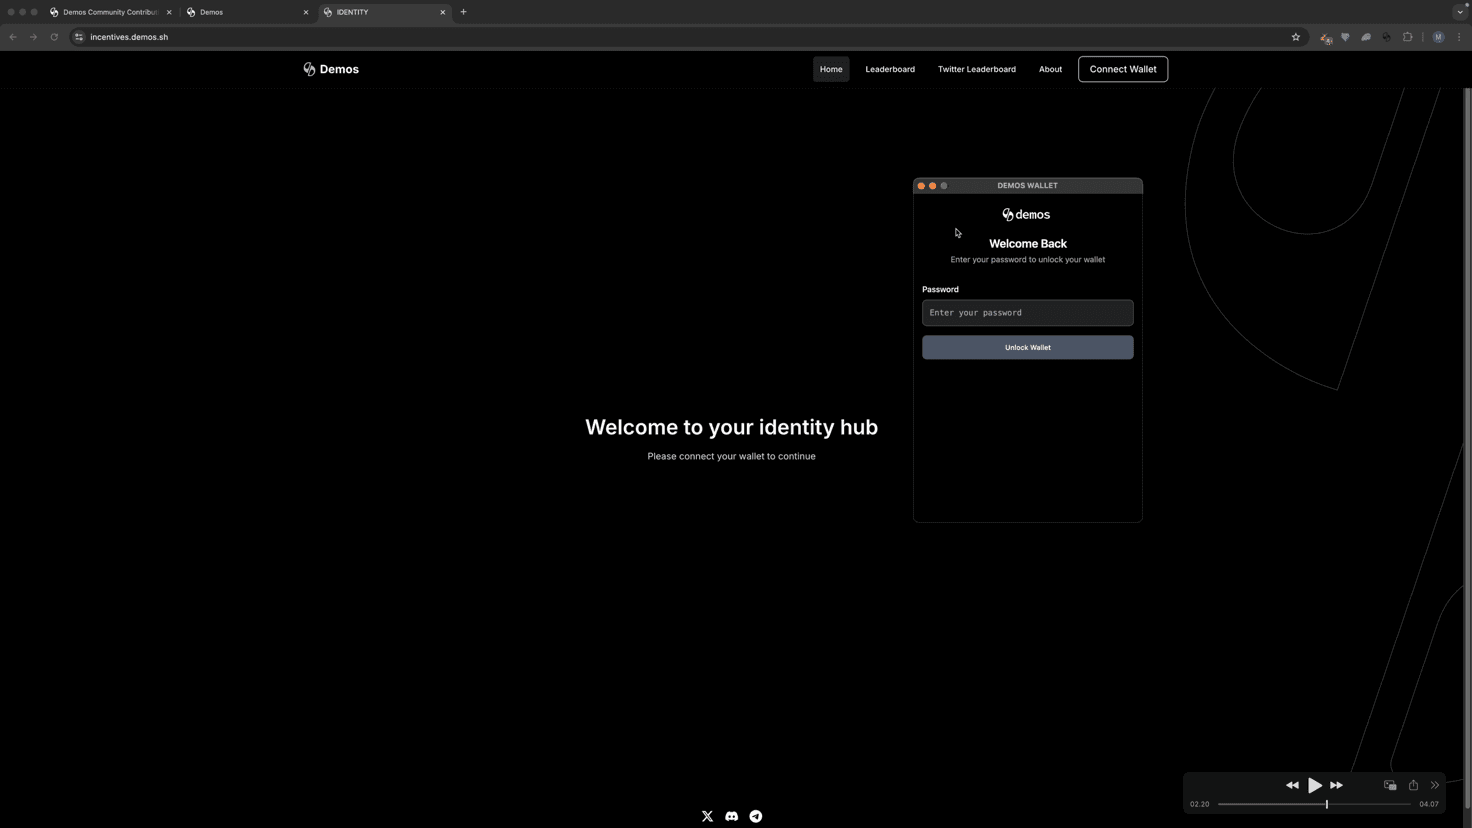Open the browser extensions puzzle icon
This screenshot has width=1472, height=828.
point(1407,37)
